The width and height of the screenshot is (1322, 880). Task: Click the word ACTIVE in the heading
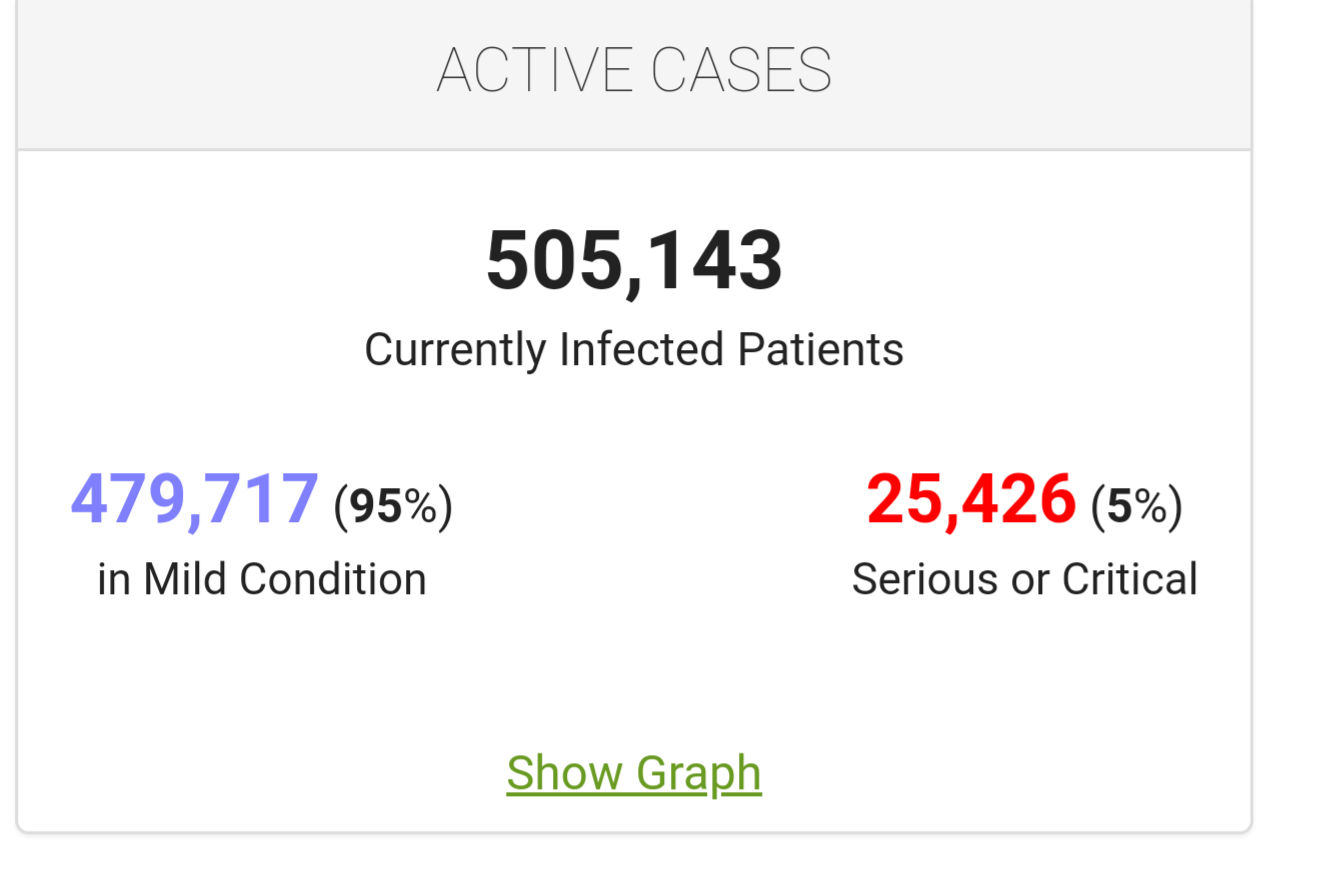point(534,70)
